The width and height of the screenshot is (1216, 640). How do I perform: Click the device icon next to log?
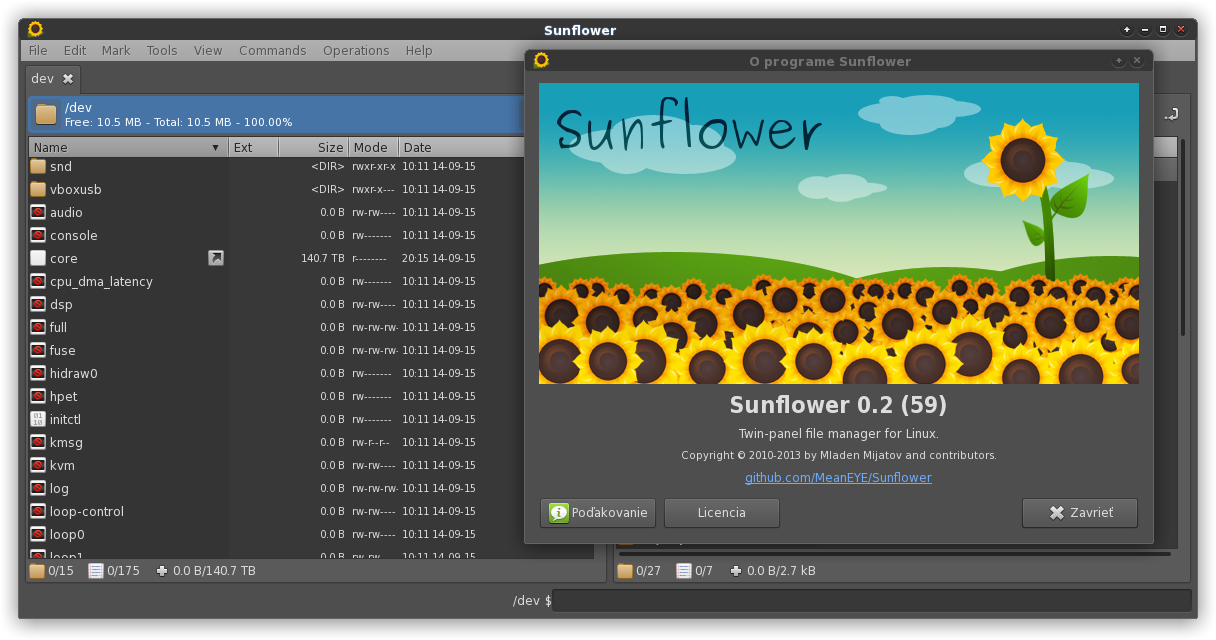(x=38, y=488)
